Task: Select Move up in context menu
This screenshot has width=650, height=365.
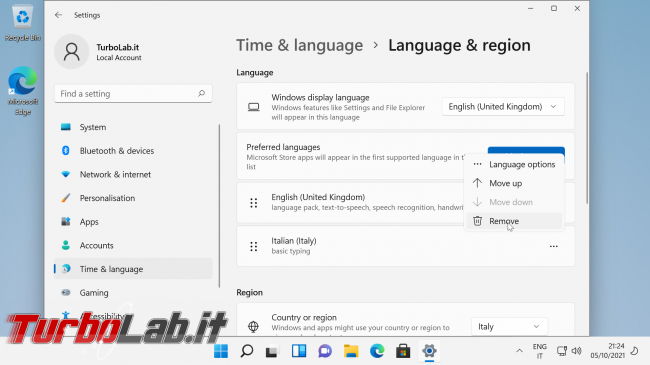Action: (514, 183)
